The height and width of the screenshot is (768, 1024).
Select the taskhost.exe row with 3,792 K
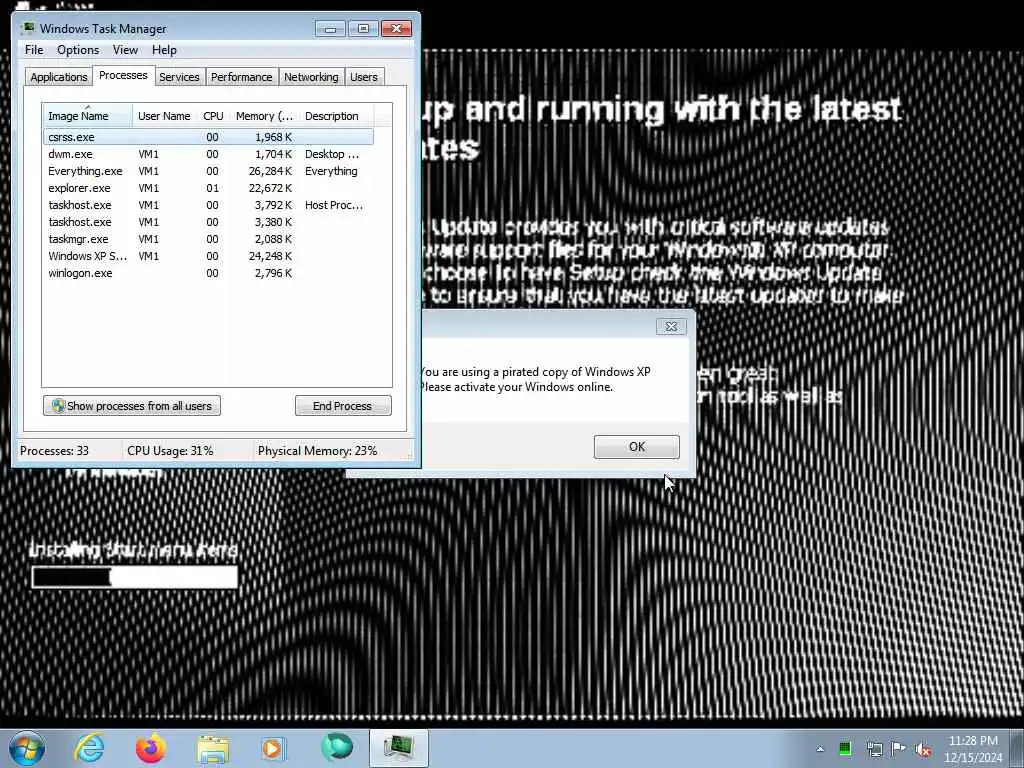[x=208, y=205]
